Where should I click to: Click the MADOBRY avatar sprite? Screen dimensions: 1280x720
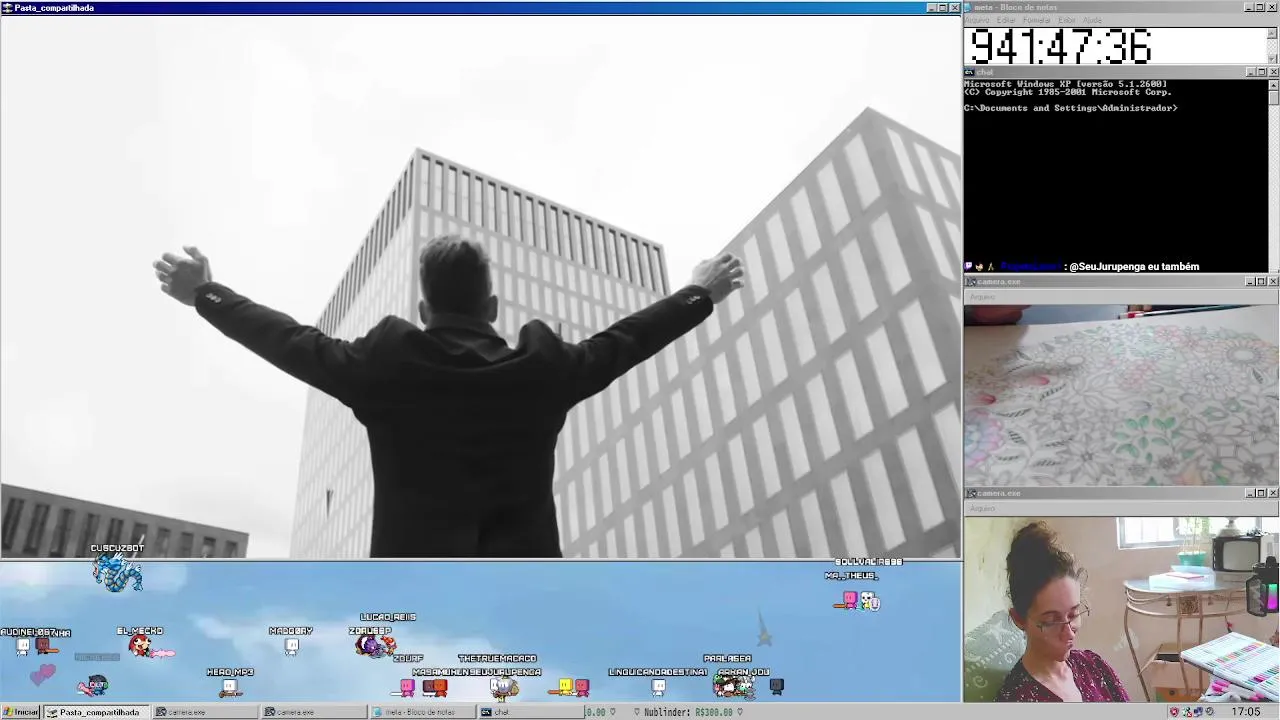[291, 646]
